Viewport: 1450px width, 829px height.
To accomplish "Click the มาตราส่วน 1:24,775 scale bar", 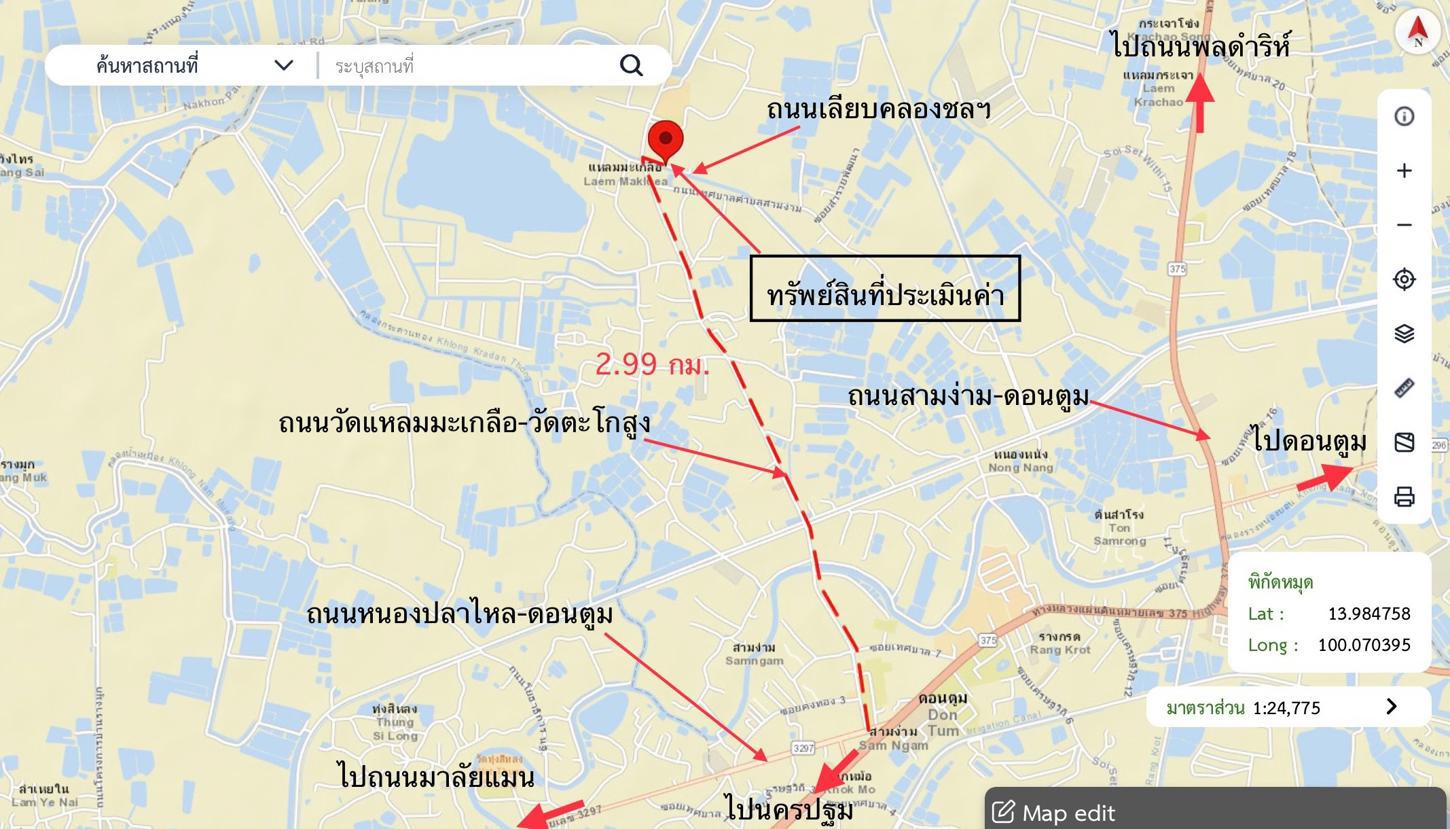I will pyautogui.click(x=1288, y=707).
